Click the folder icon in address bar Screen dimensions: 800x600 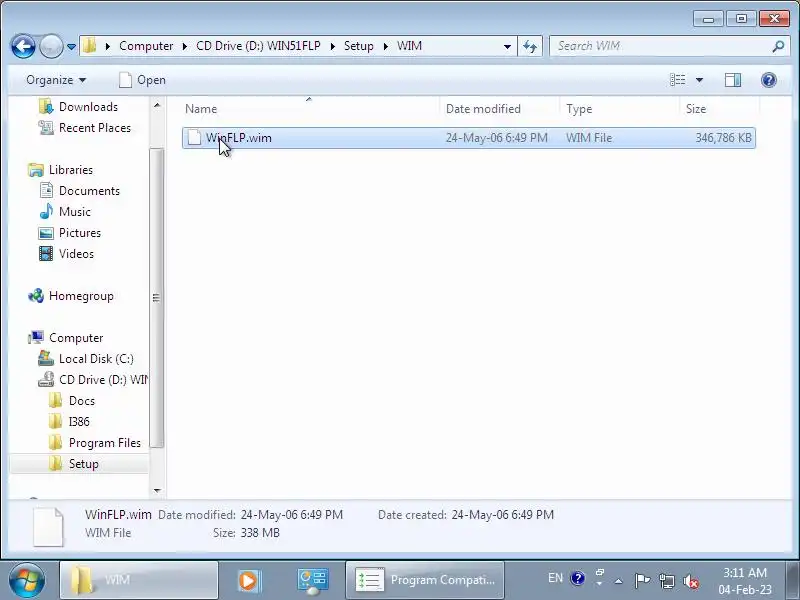[x=90, y=46]
